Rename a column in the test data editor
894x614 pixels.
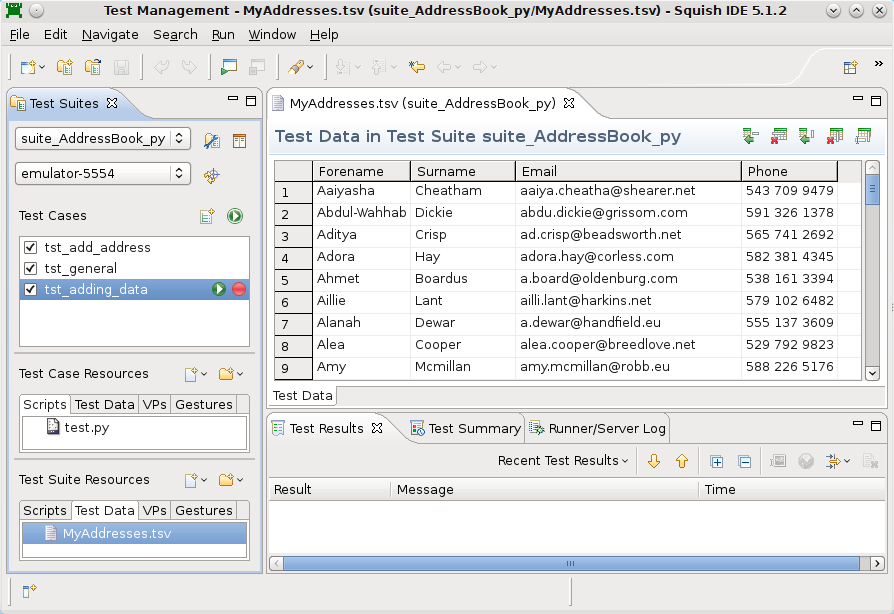pos(864,135)
